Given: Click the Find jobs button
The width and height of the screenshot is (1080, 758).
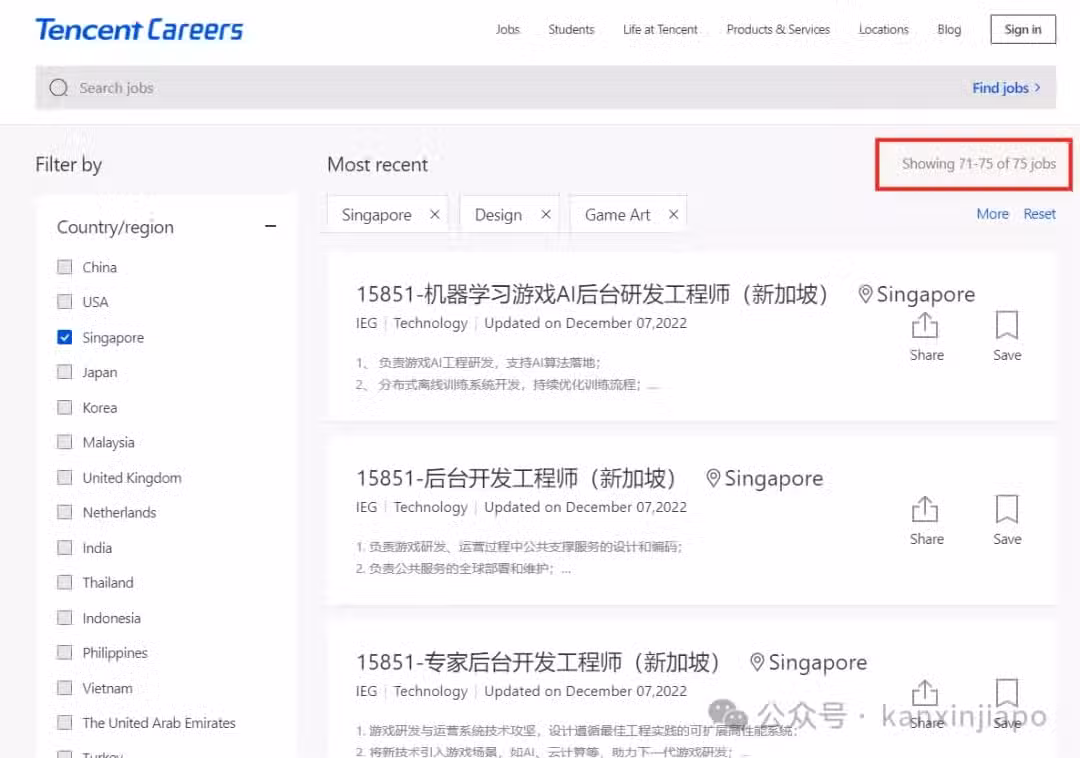Looking at the screenshot, I should (1006, 88).
